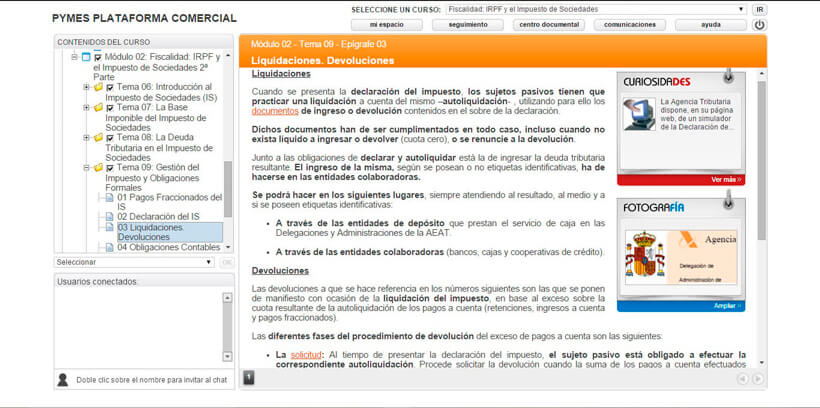This screenshot has height=408, width=820.
Task: Open the 'centro documental' menu
Action: click(549, 25)
